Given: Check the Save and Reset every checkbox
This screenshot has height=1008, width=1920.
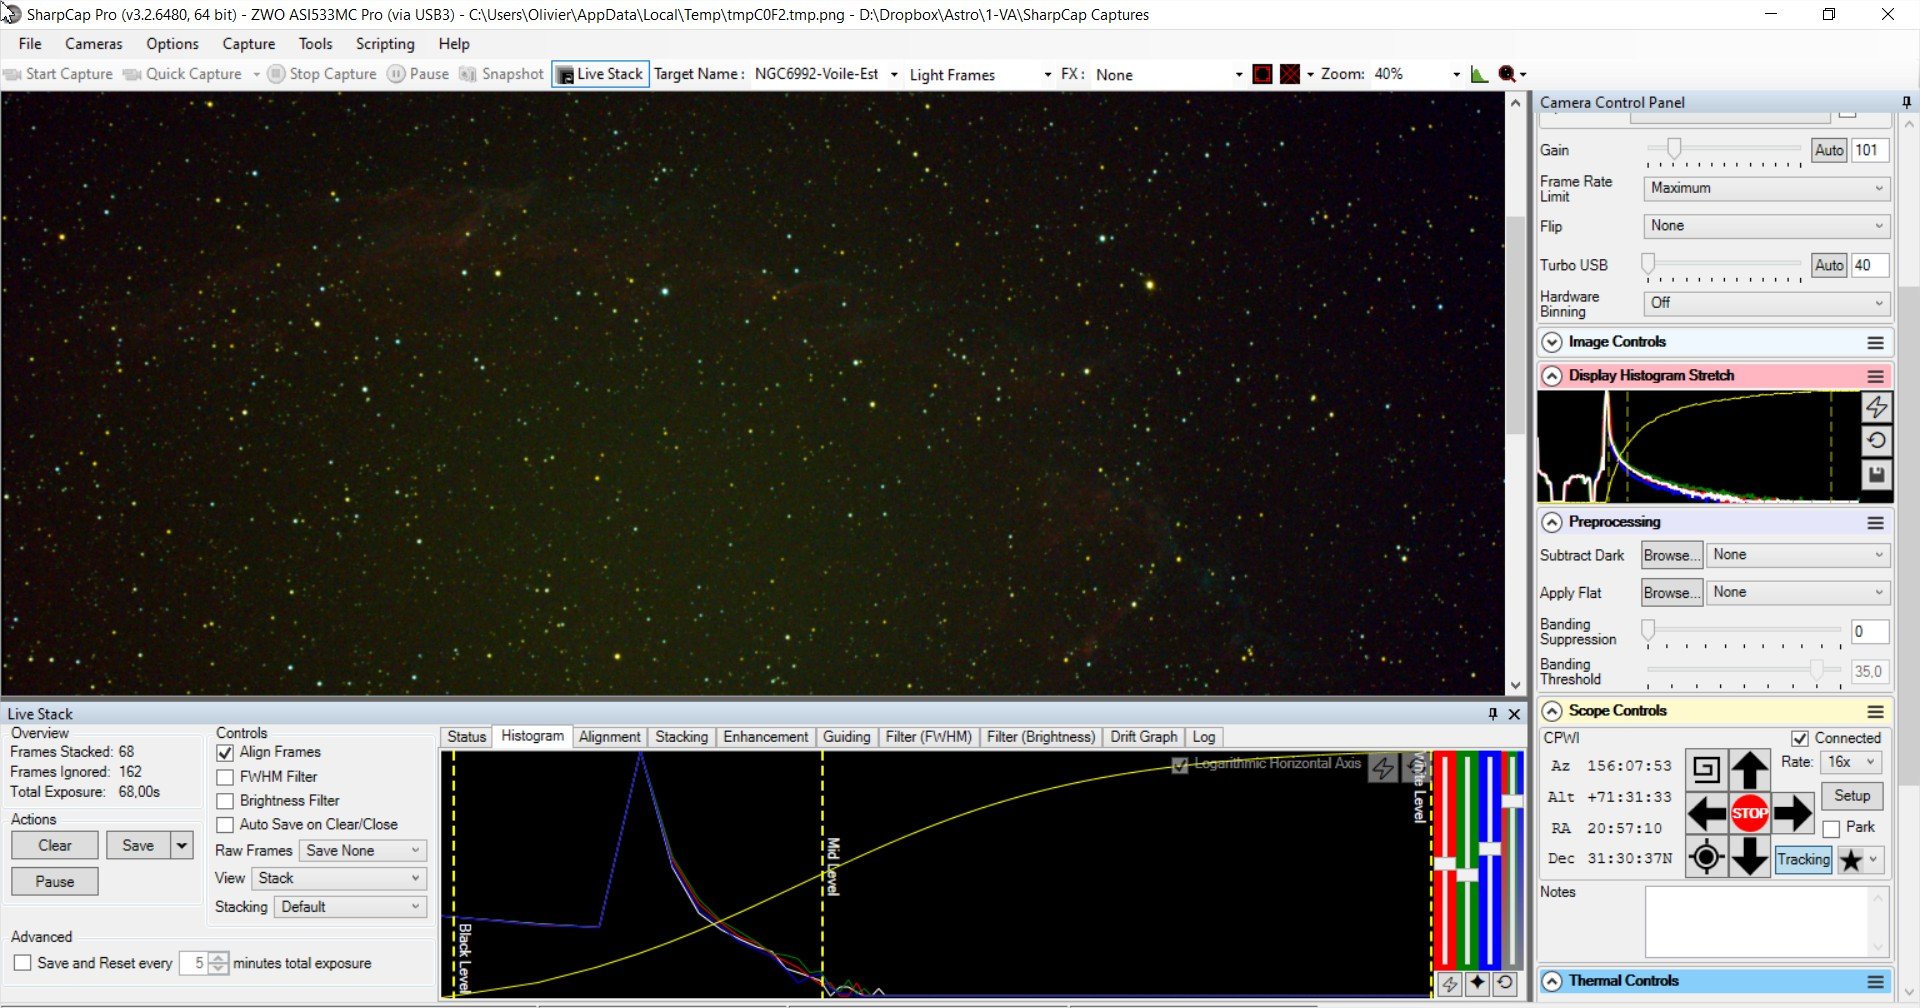Looking at the screenshot, I should (x=23, y=963).
